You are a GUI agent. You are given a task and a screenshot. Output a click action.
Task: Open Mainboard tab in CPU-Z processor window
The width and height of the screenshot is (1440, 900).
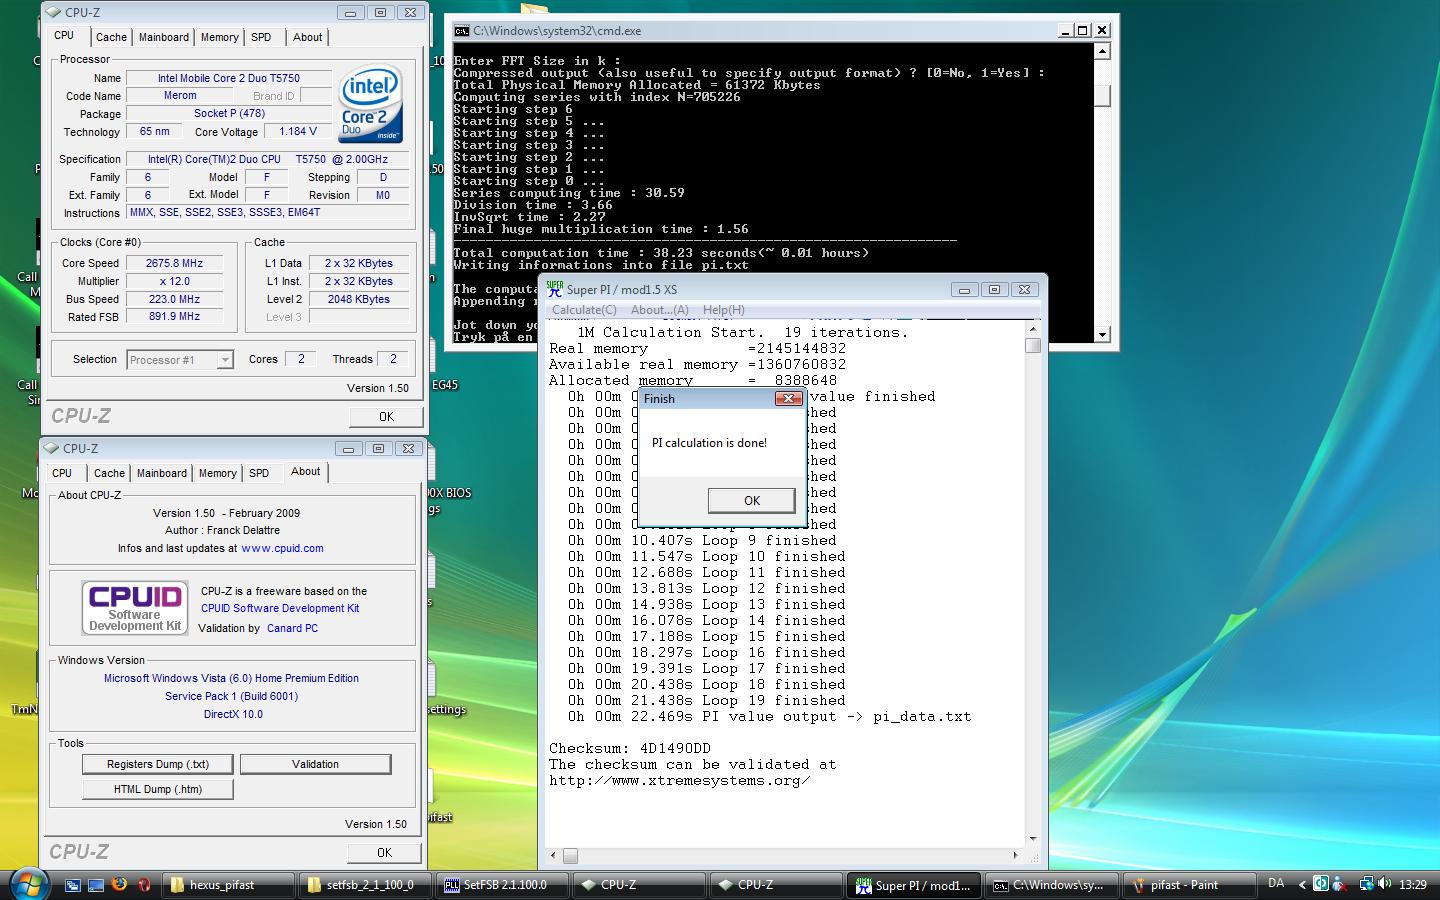click(x=164, y=37)
